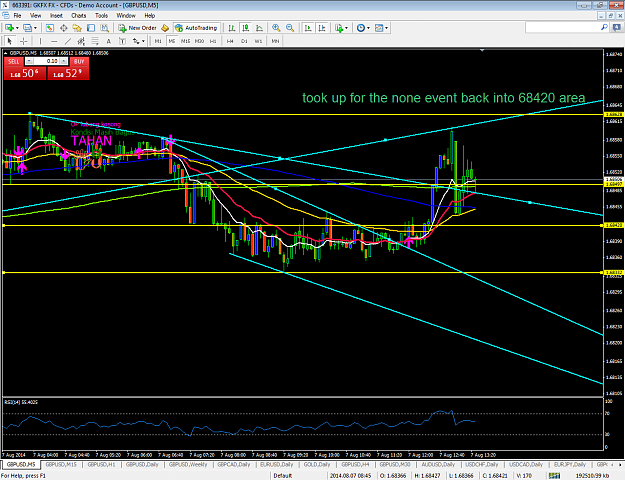Expand the Profiles dropdown arrow
This screenshot has height=480, width=625.
click(35, 28)
